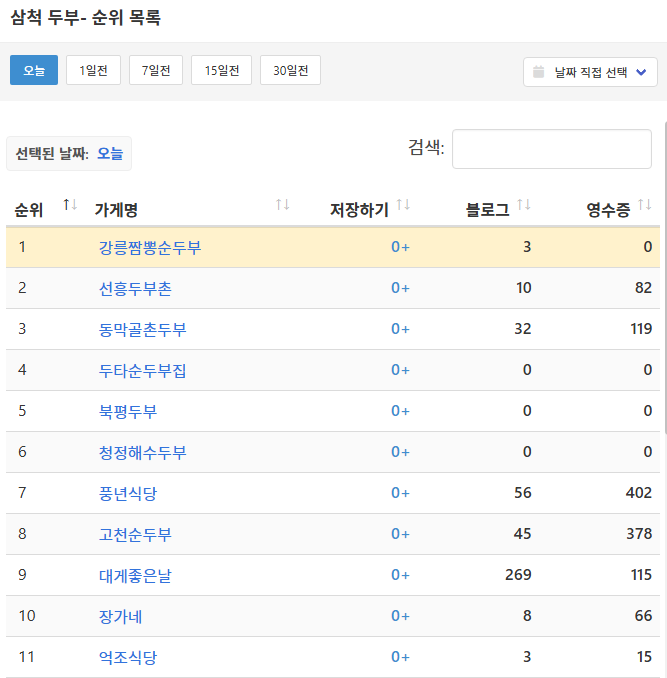This screenshot has height=678, width=667.
Task: Focus the 검색 search input field
Action: [552, 149]
